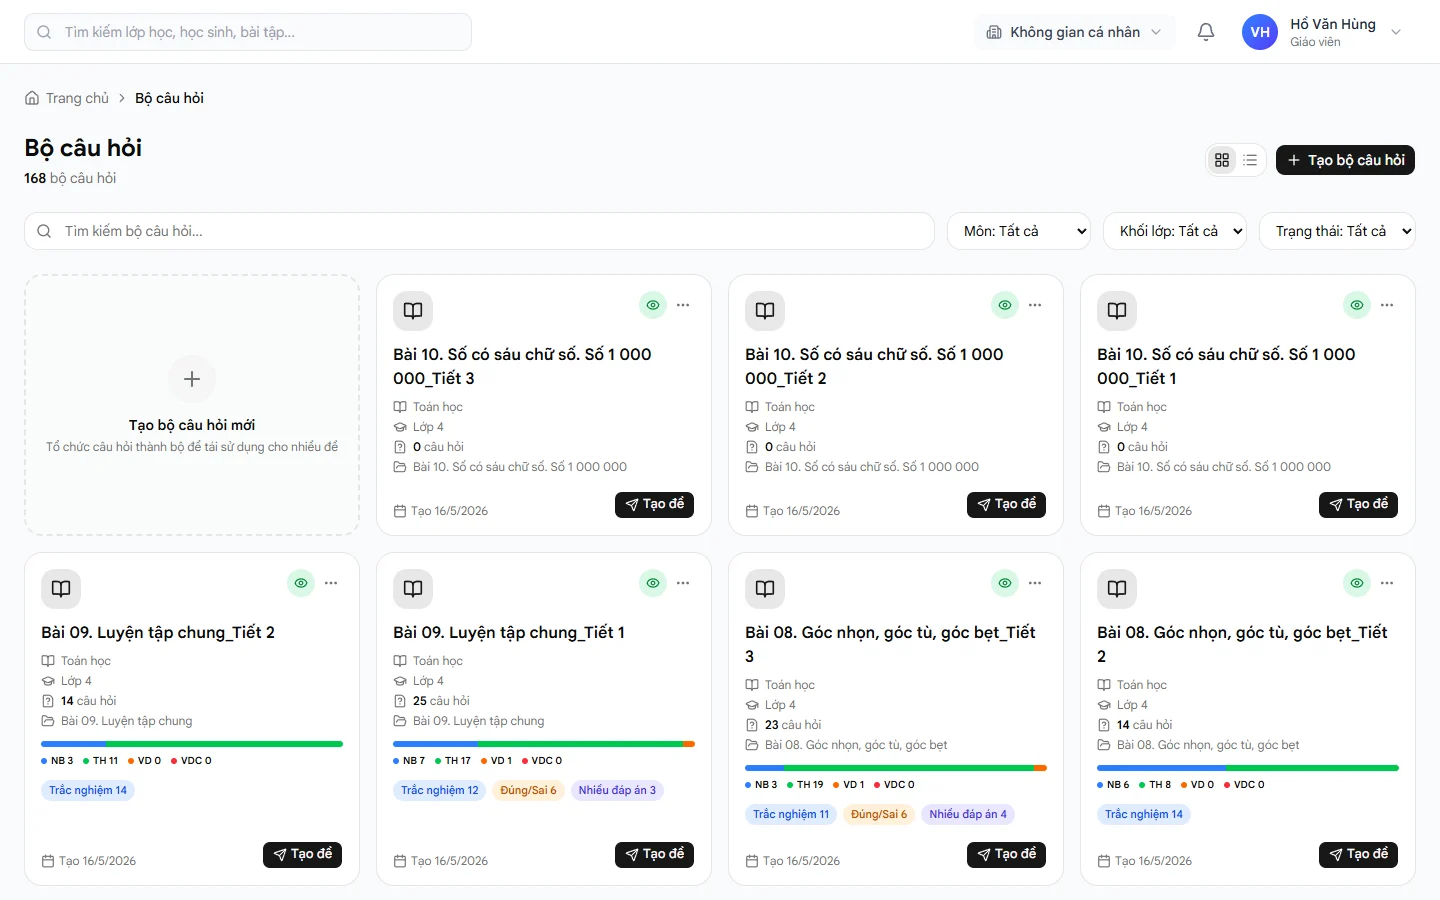This screenshot has height=900, width=1440.
Task: Click Tạo đề on Bài 09 Tiết 2 card
Action: point(302,855)
